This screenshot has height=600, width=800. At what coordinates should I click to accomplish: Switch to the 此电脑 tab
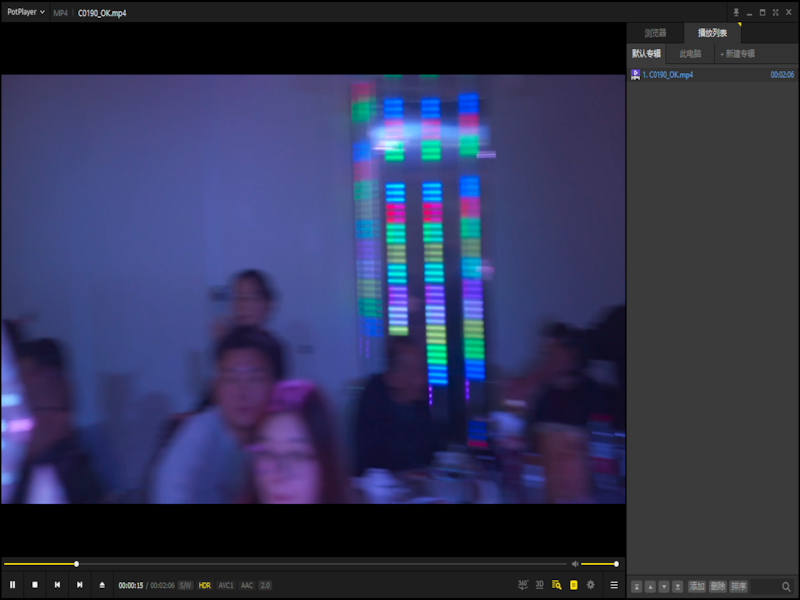690,54
